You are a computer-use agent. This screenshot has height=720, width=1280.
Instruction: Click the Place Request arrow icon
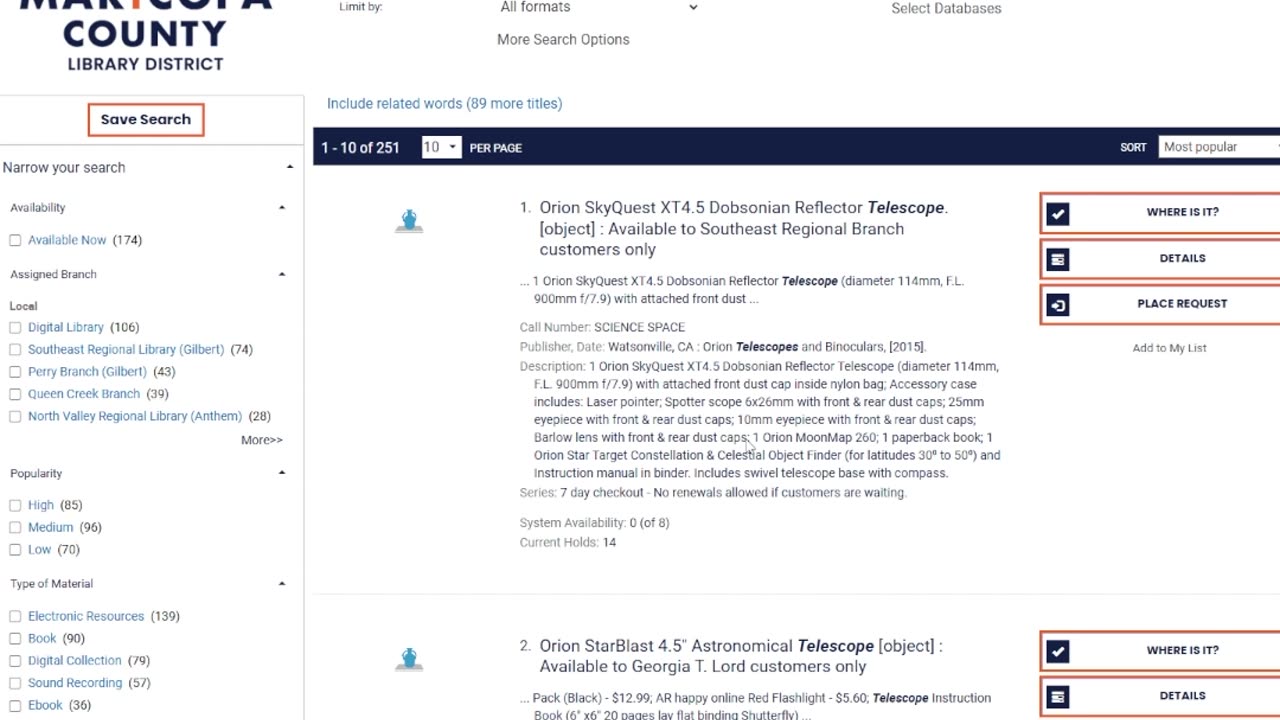(1058, 305)
